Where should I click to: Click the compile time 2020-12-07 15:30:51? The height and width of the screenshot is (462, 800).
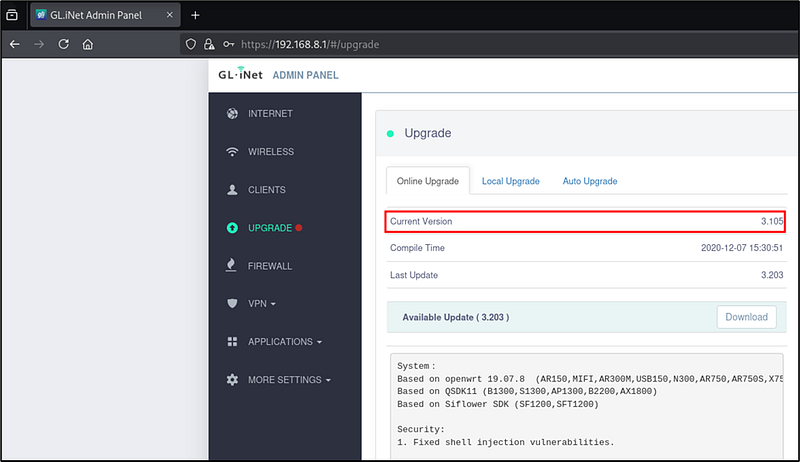(742, 248)
